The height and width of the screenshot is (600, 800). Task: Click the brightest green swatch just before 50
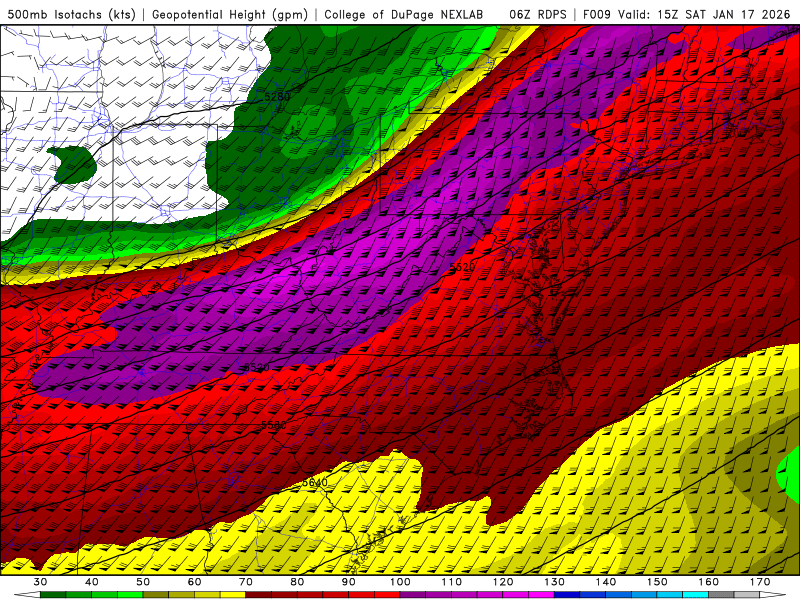tap(130, 595)
